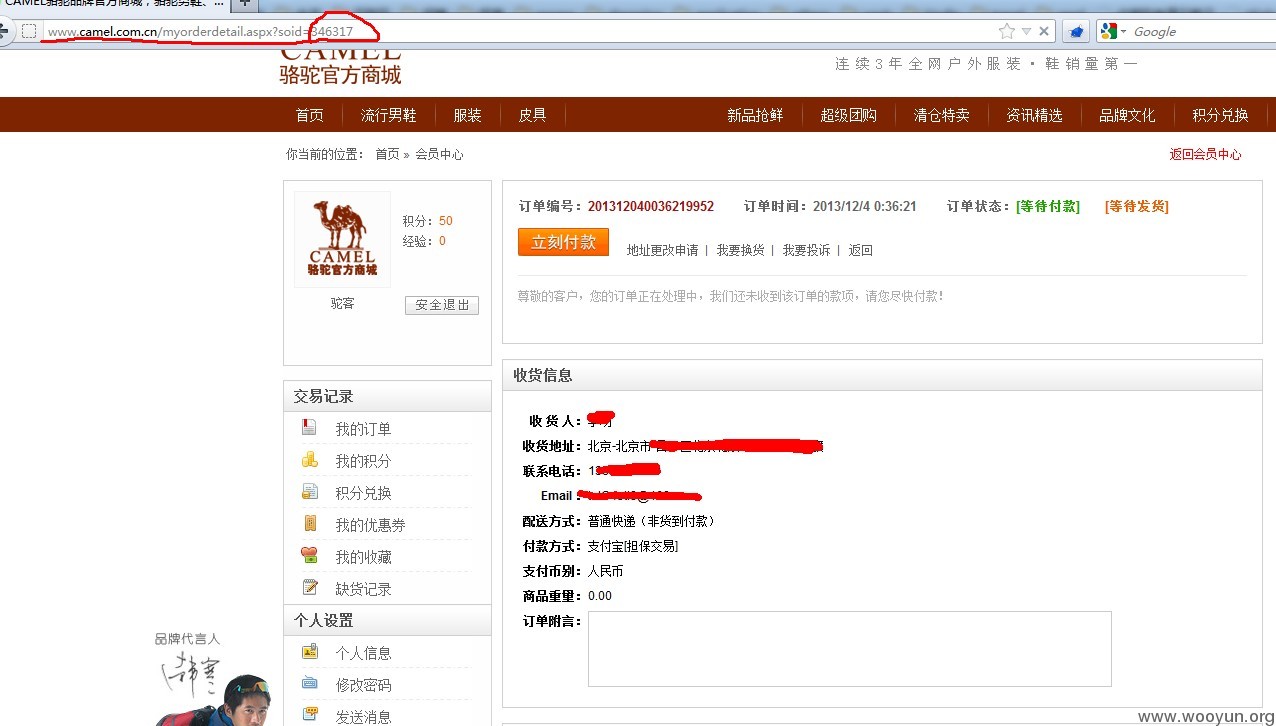The height and width of the screenshot is (726, 1276).
Task: Click the 等待付款 order status text
Action: [x=1048, y=206]
